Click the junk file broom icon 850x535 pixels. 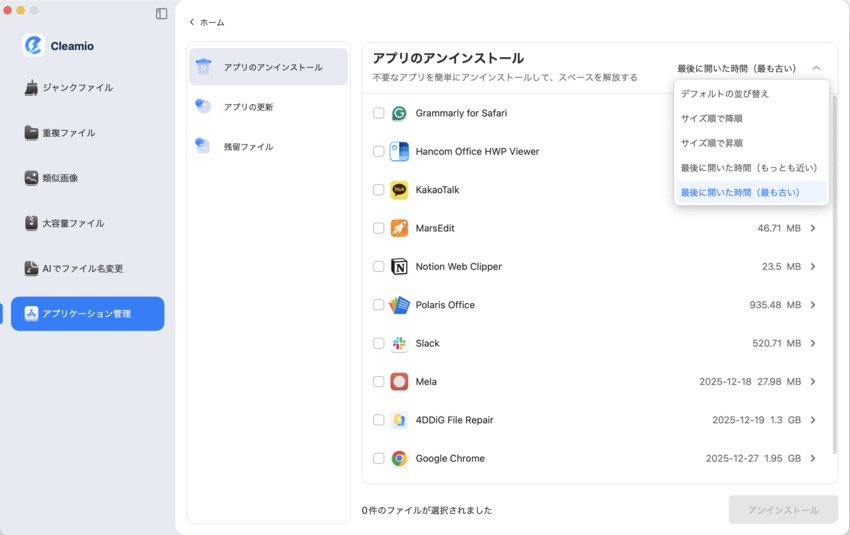point(31,88)
